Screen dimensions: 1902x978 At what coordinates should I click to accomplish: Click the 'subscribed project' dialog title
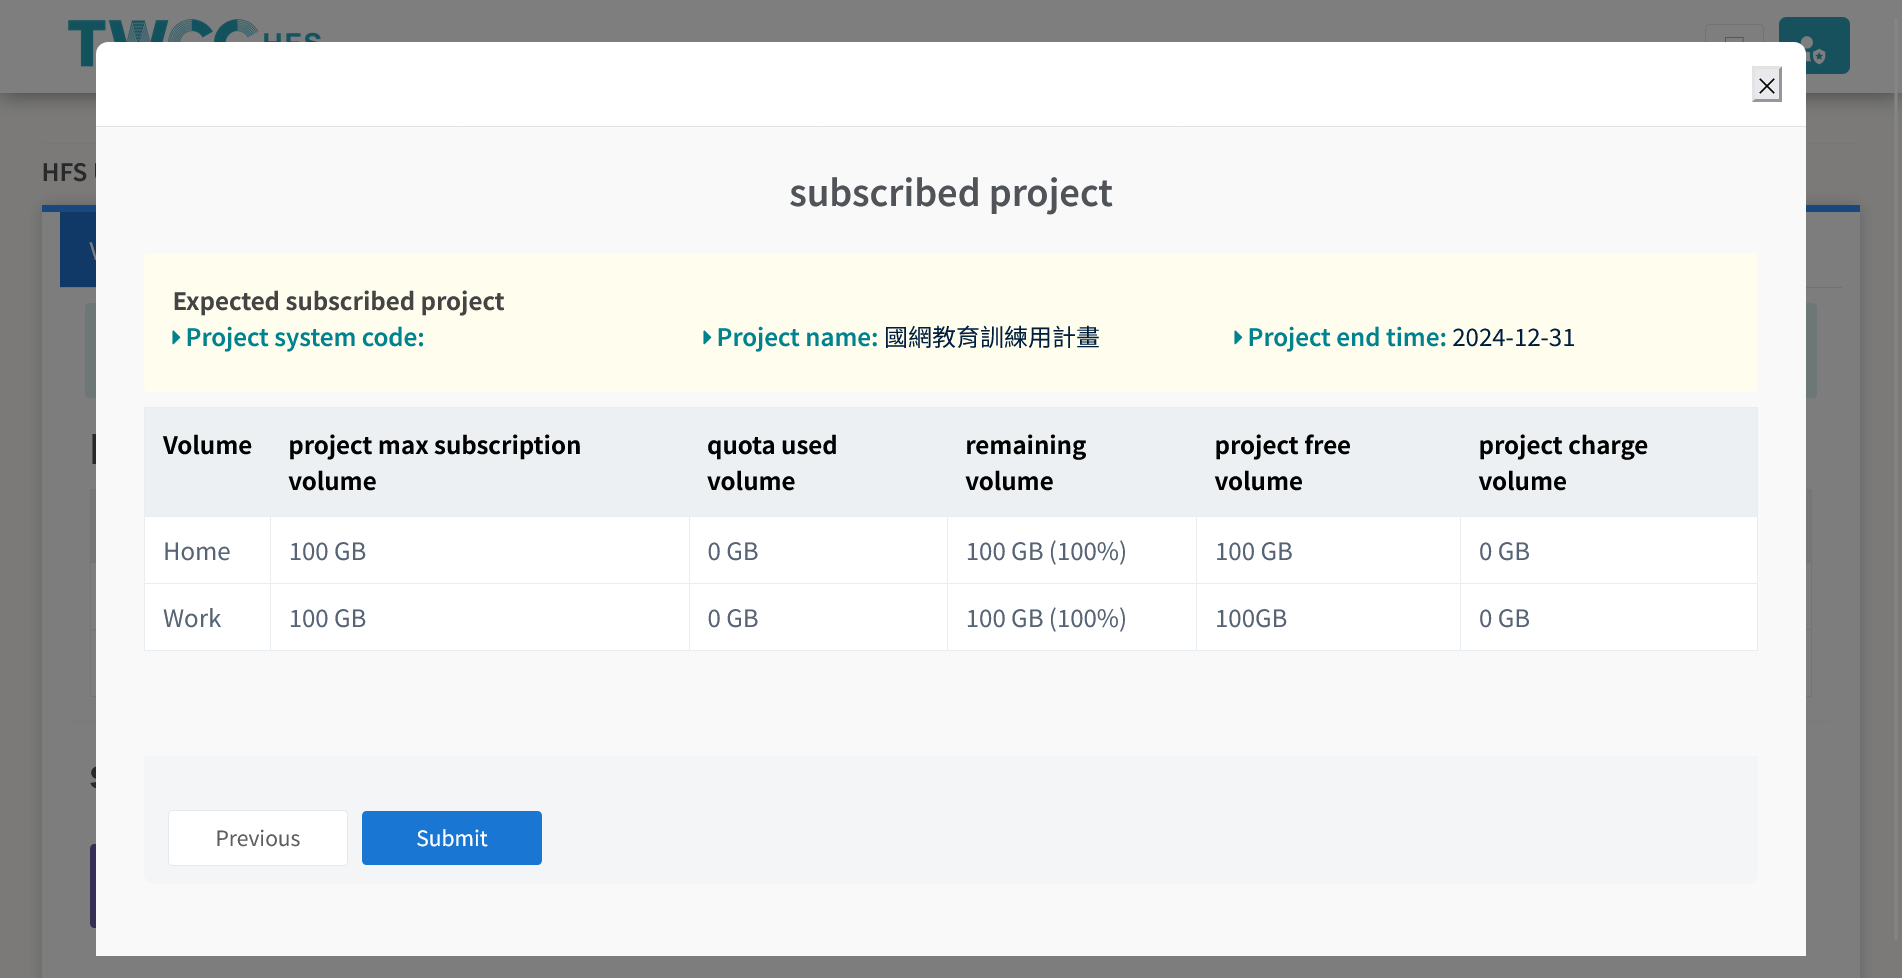coord(951,193)
